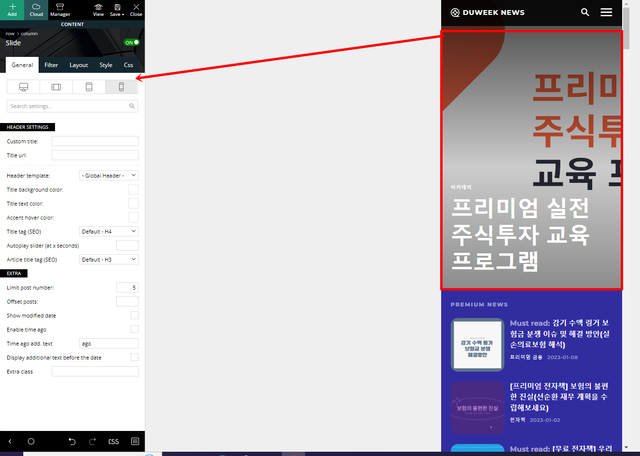
Task: Click the structure panel icon at bottom
Action: 135,441
